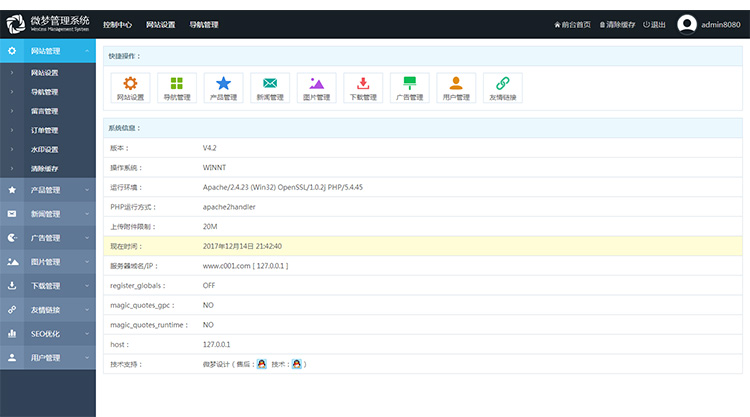Screen dimensions: 750x417
Task: Click the 微梦管理系统 logo
Action: pyautogui.click(x=48, y=24)
